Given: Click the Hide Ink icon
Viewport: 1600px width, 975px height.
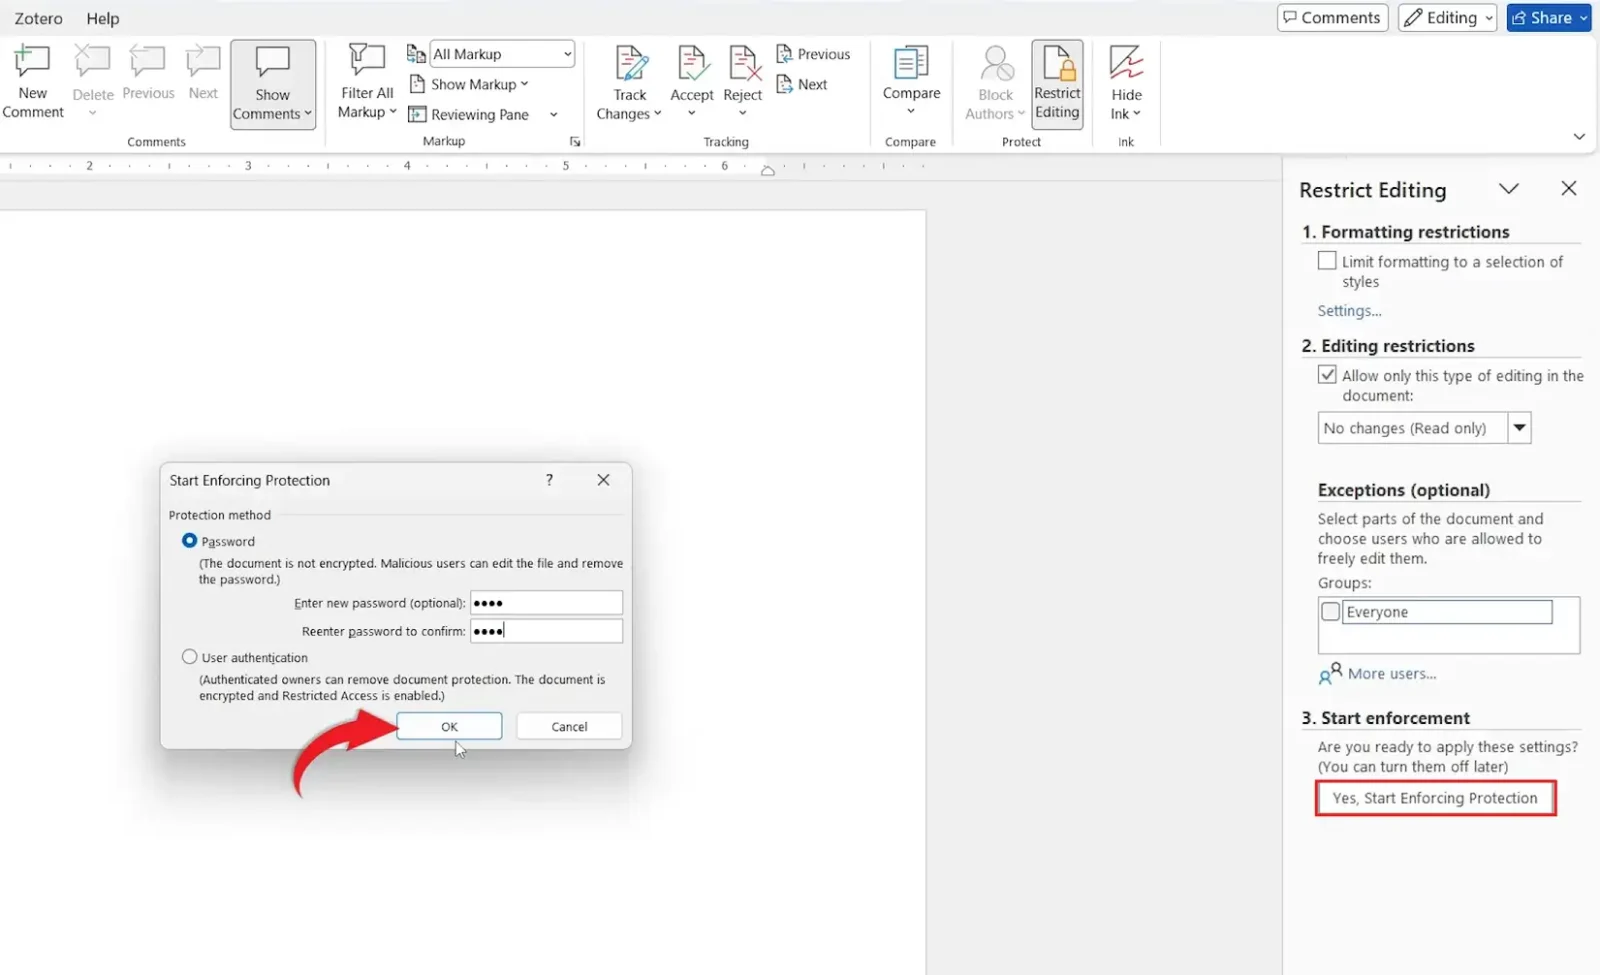Looking at the screenshot, I should [1126, 63].
